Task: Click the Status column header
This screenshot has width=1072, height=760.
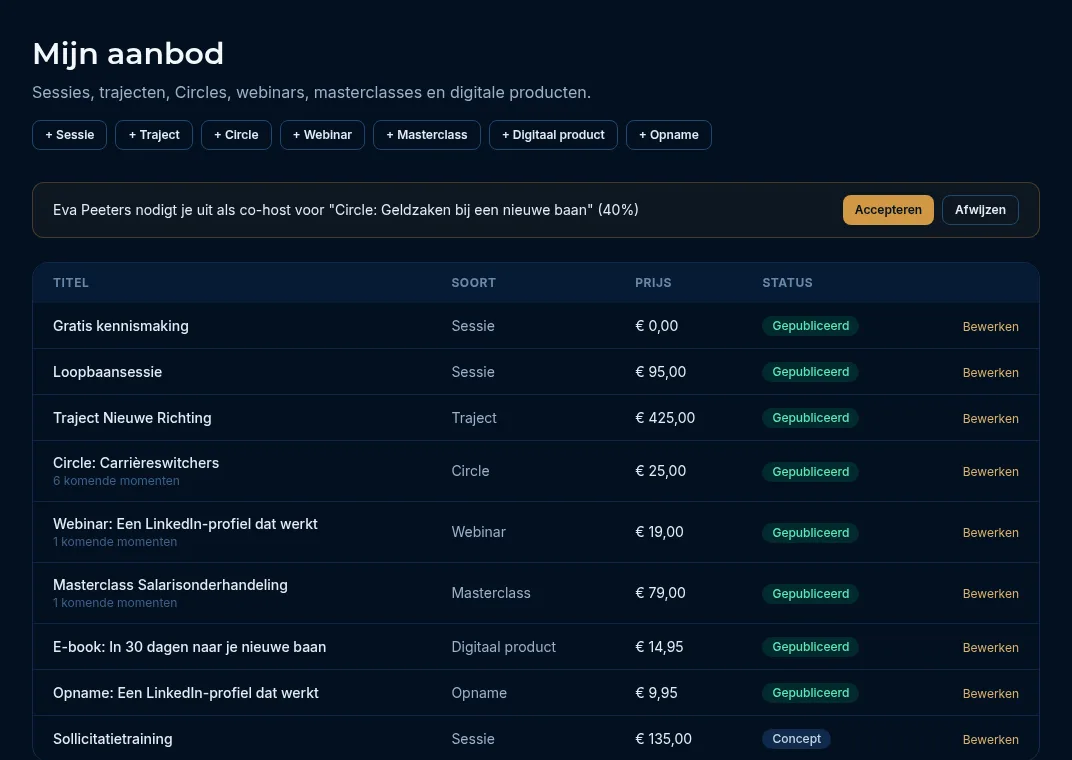Action: click(x=788, y=282)
